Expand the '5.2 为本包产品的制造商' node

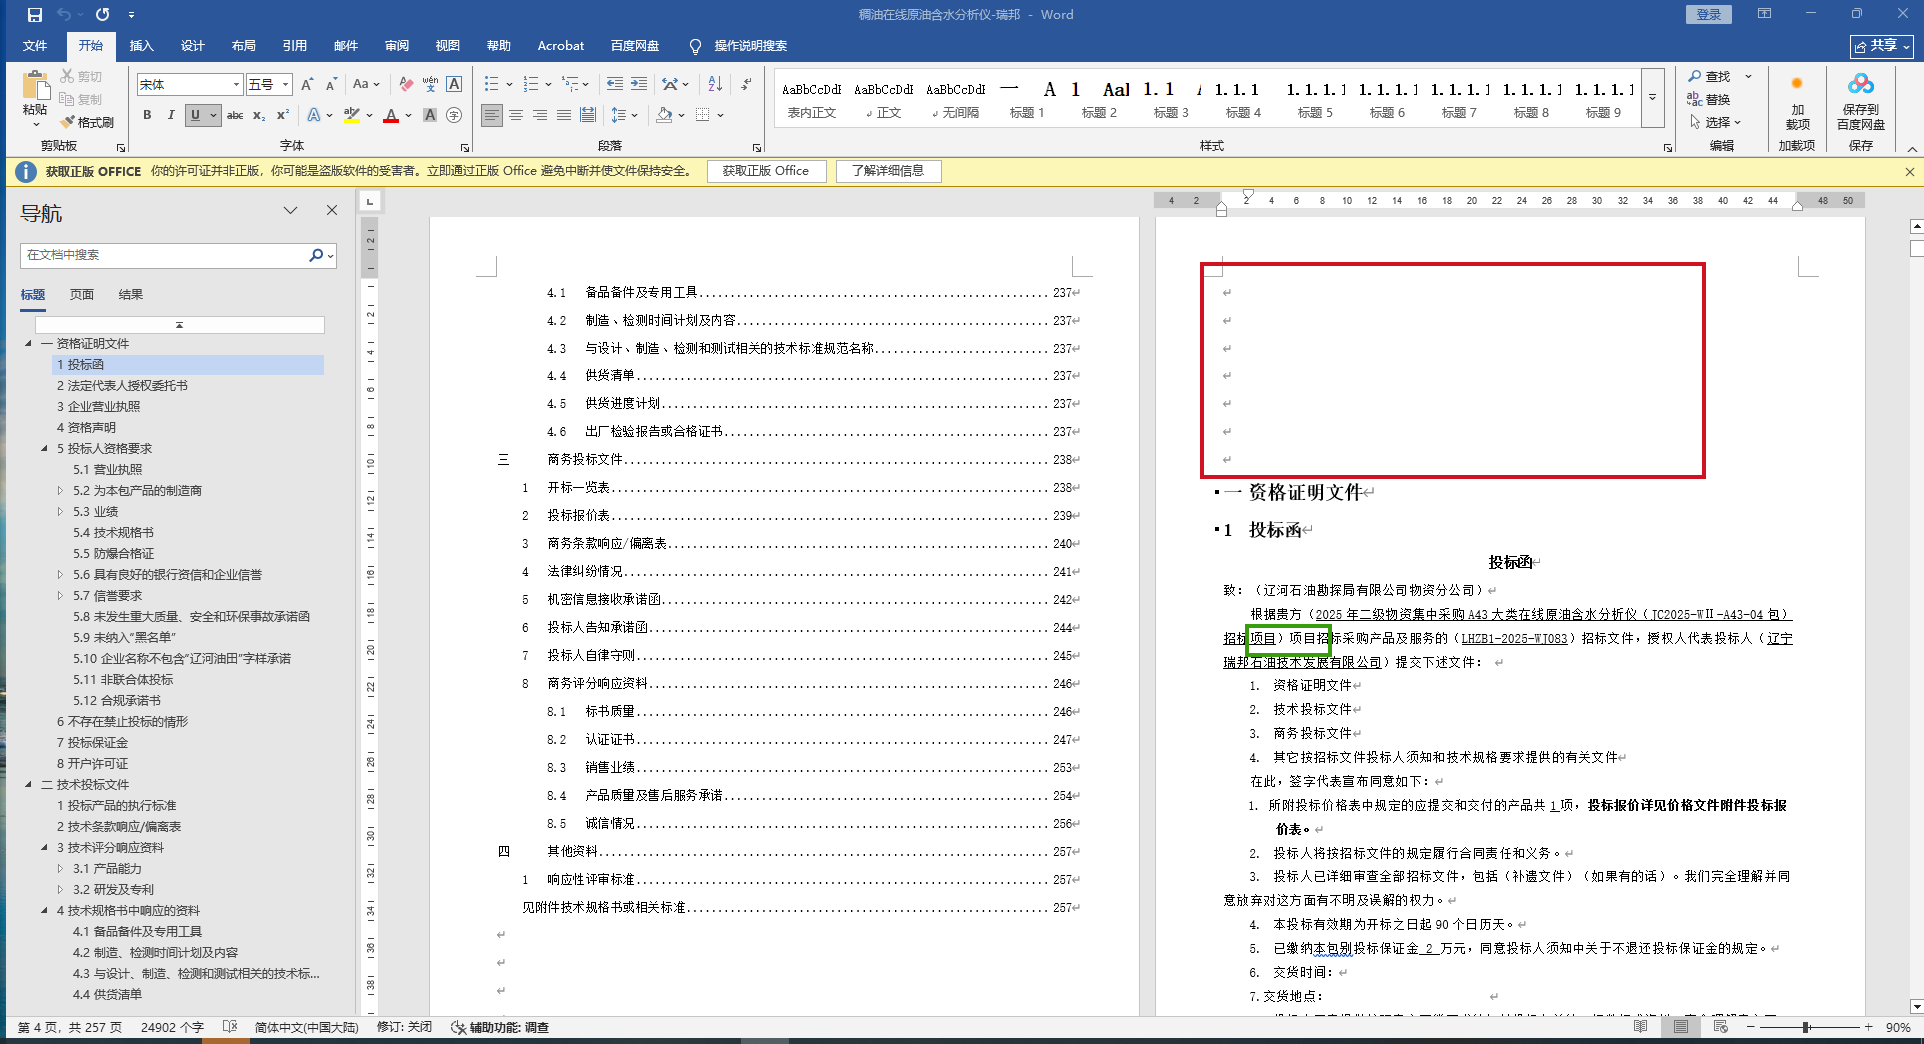(x=60, y=491)
